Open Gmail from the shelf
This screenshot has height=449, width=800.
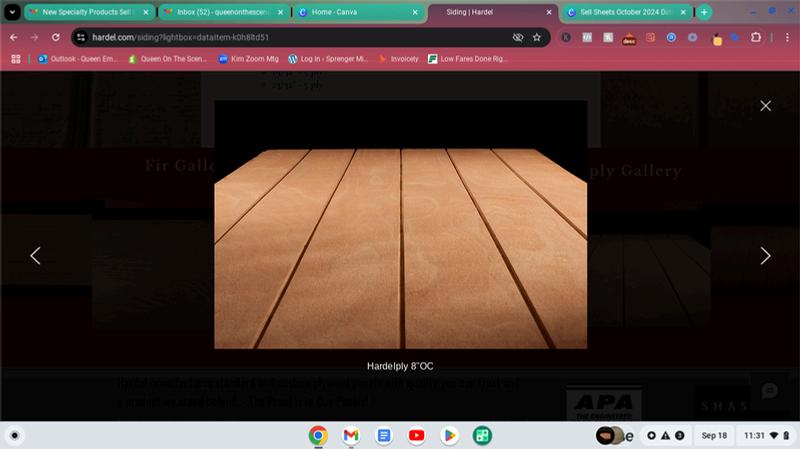(351, 435)
